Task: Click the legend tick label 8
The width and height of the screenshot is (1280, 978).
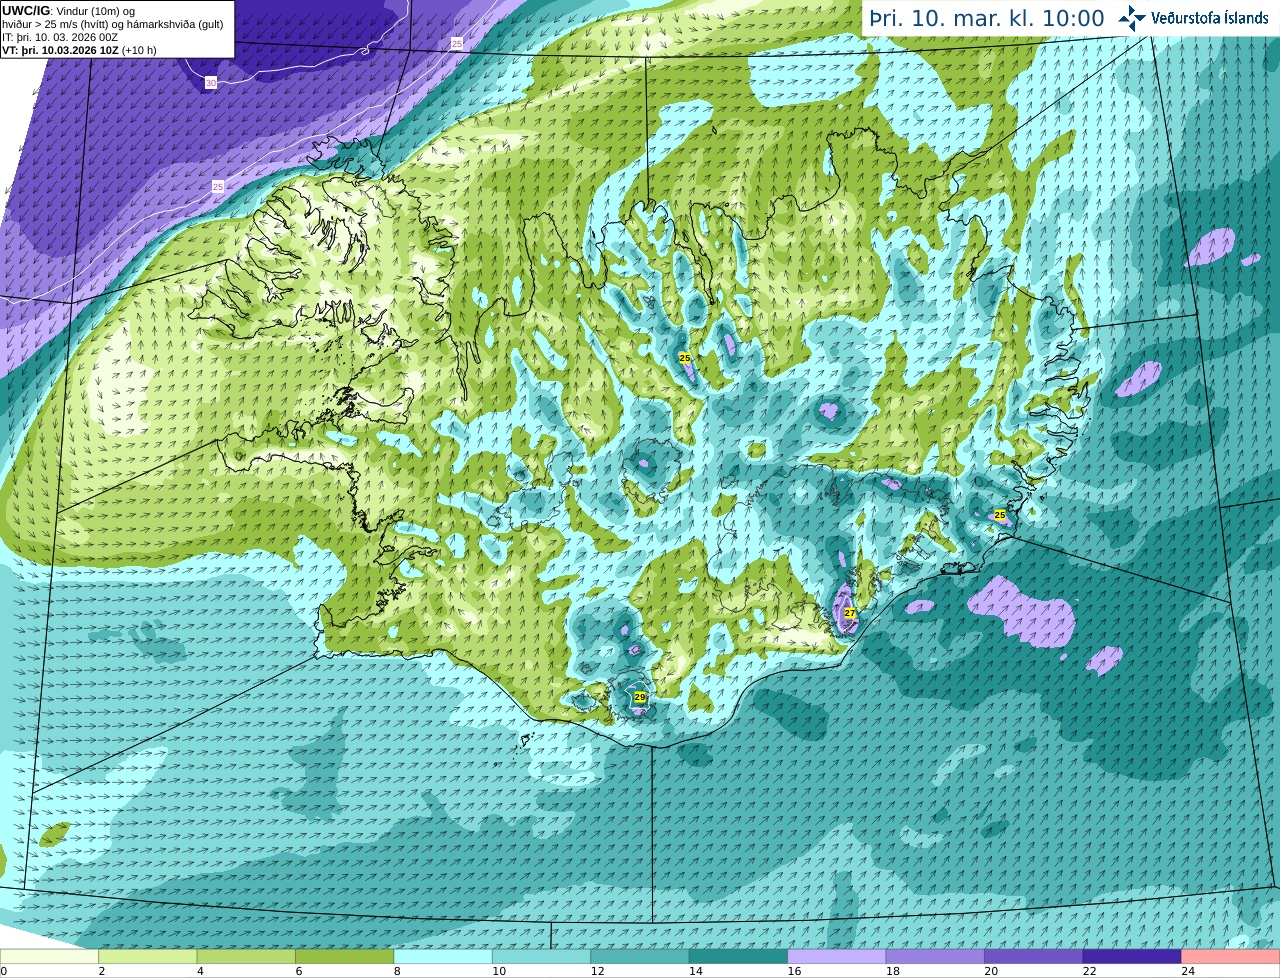Action: pos(397,971)
